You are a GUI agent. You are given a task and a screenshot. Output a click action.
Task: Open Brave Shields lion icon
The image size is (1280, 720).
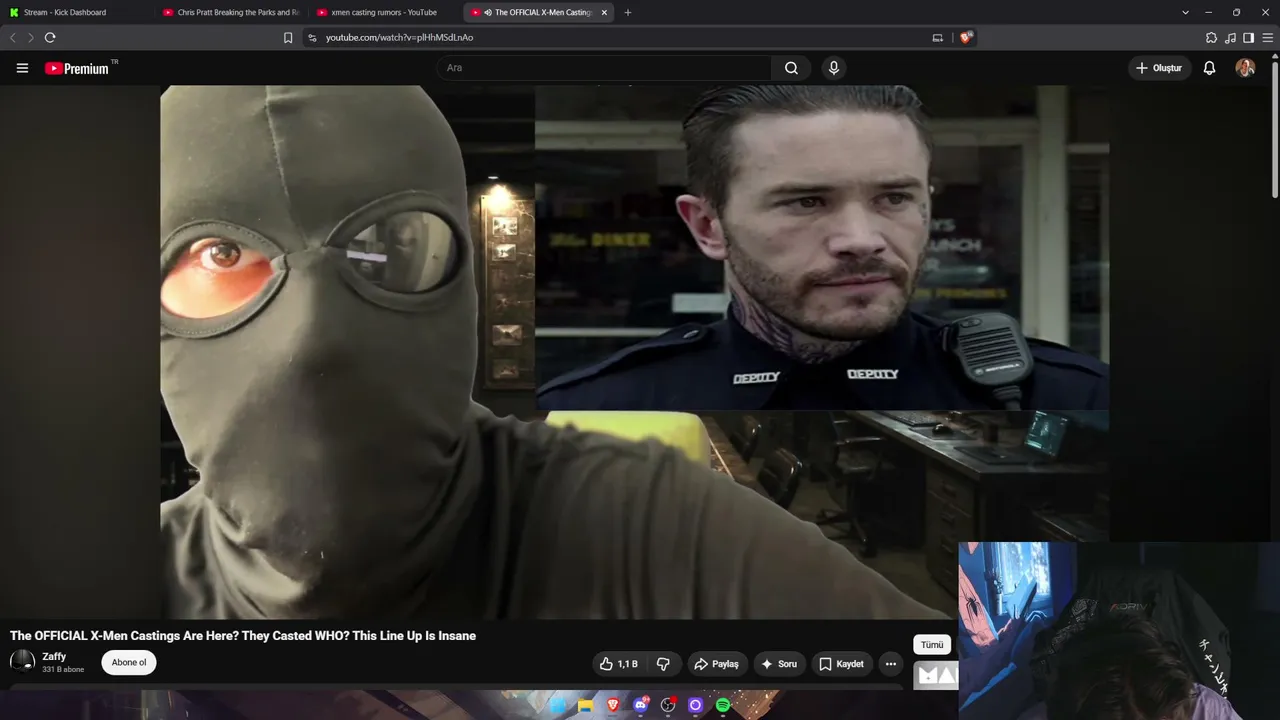tap(966, 38)
